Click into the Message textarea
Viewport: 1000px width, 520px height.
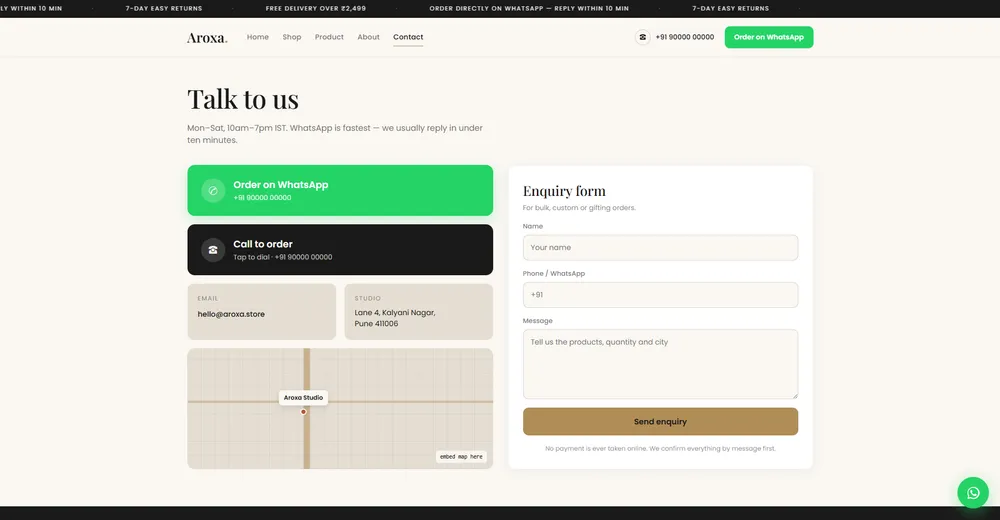[660, 364]
